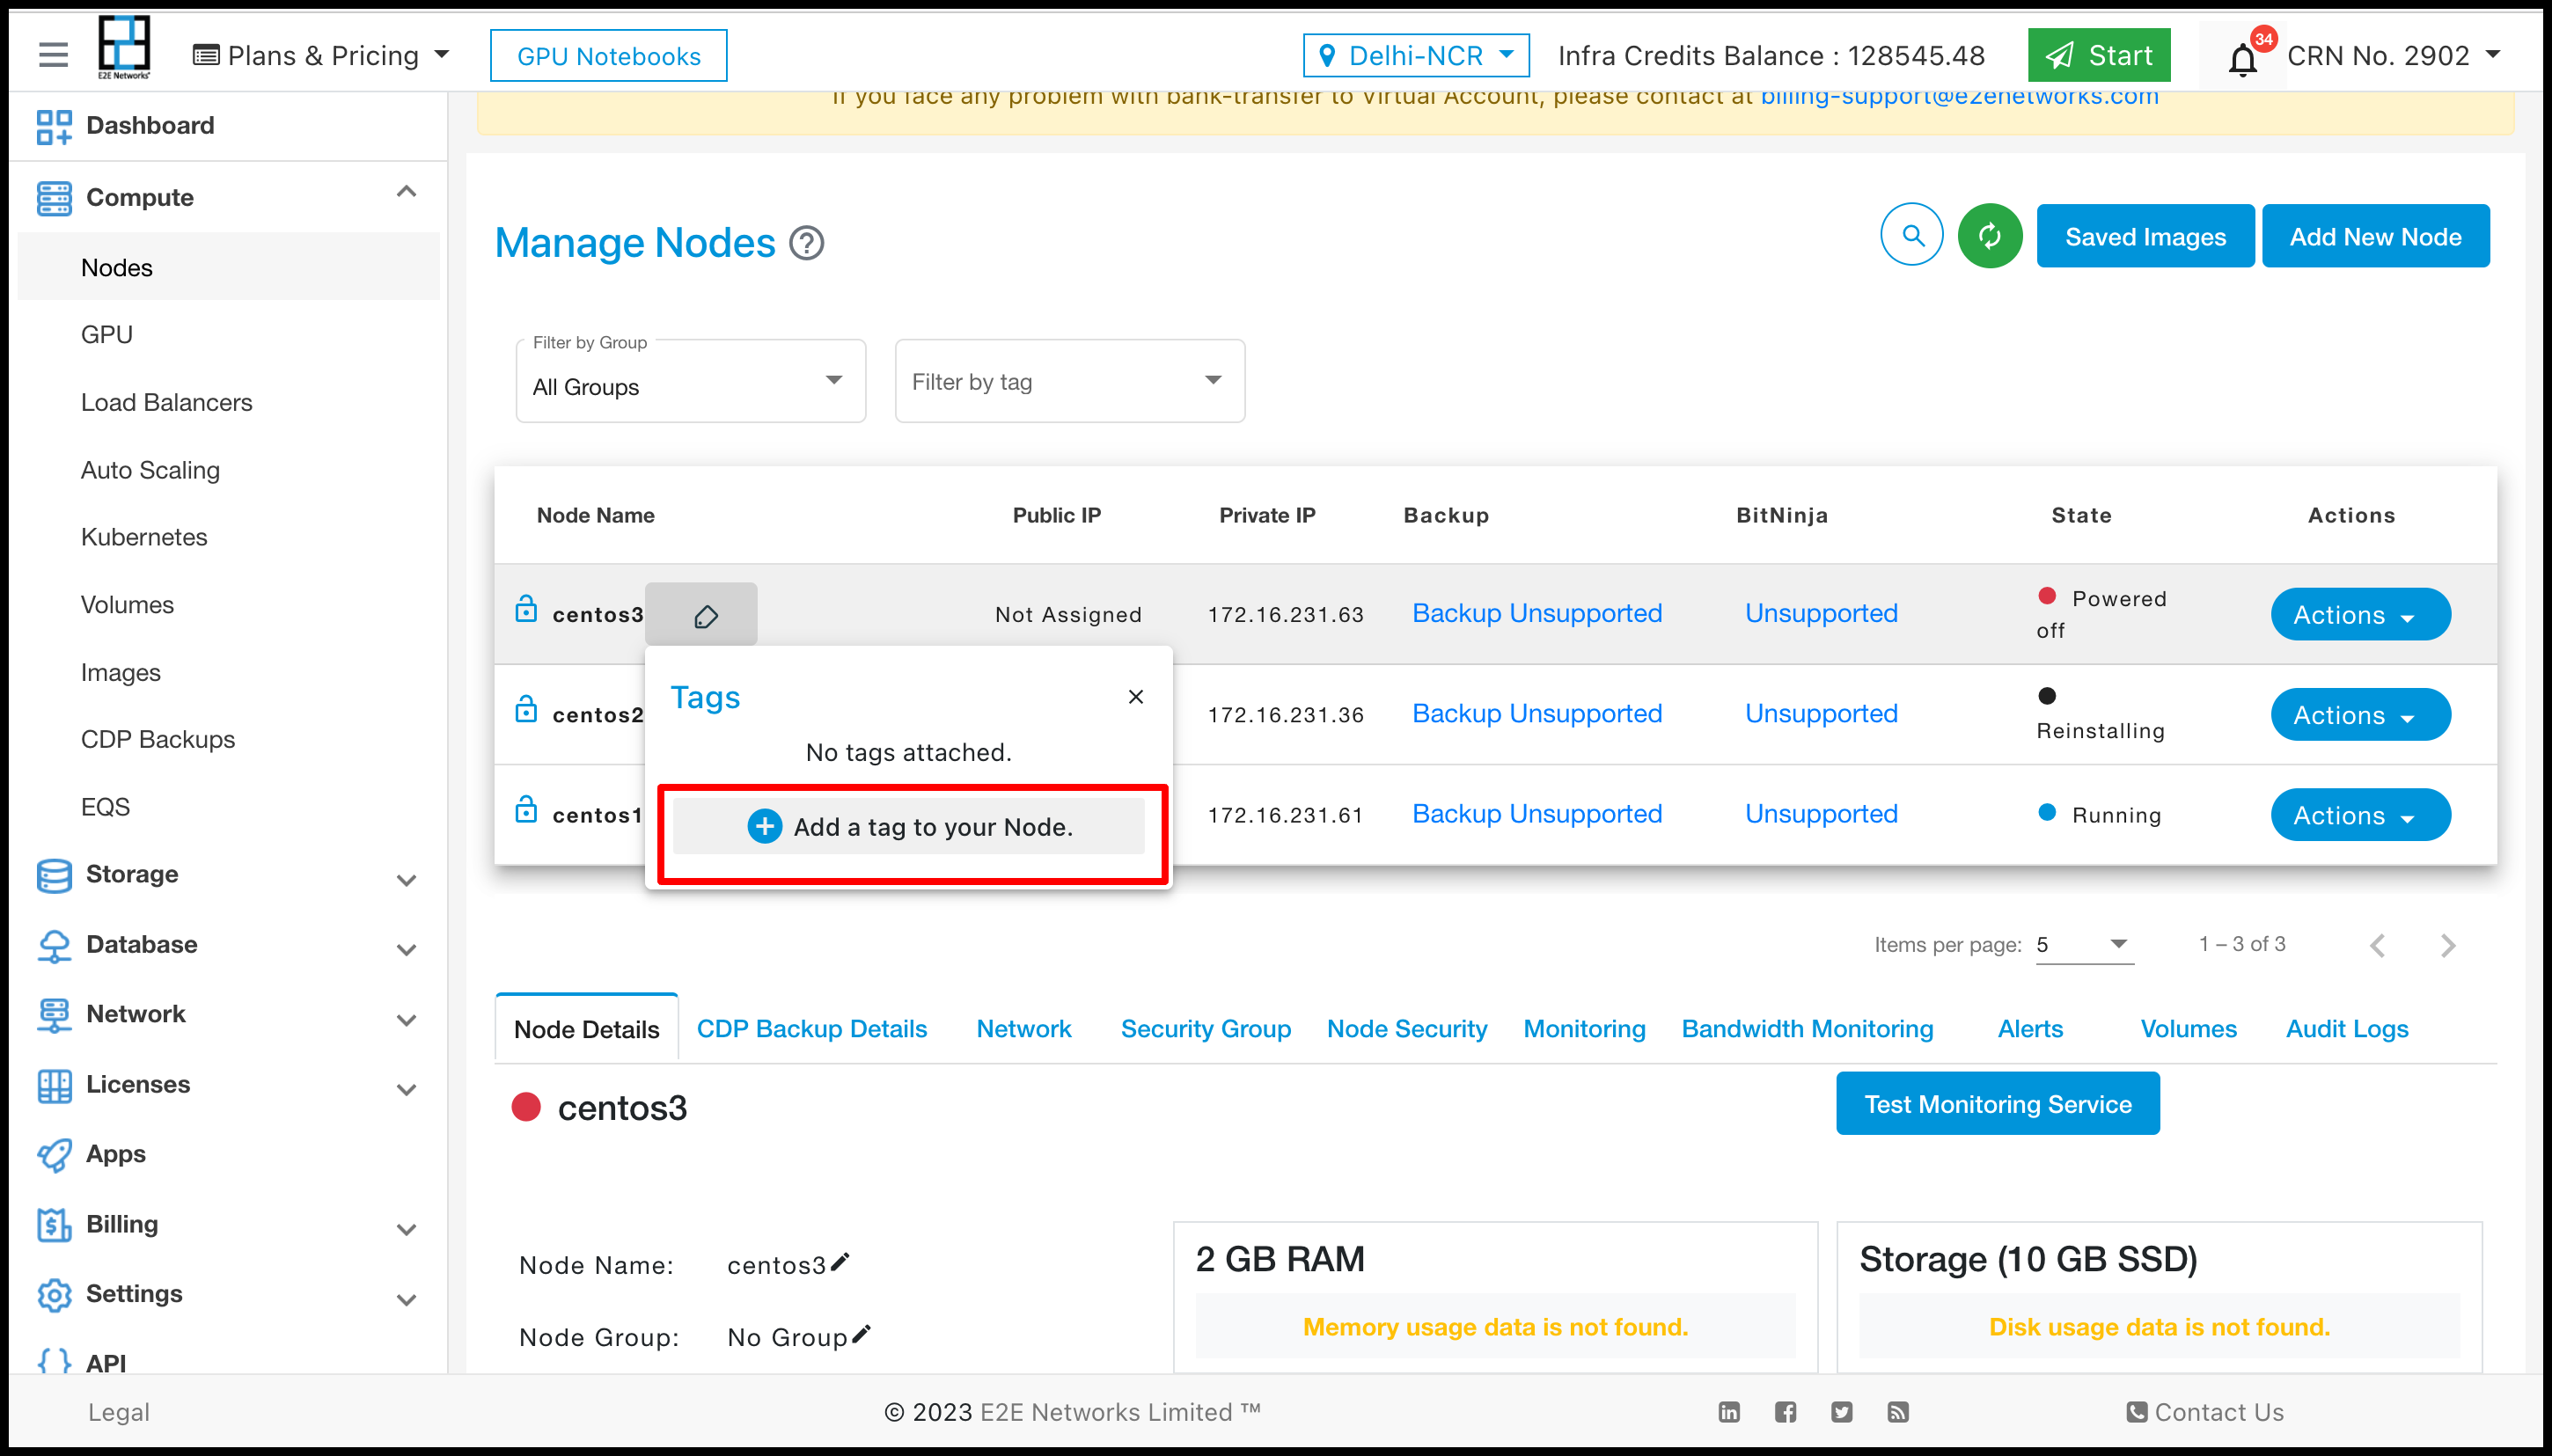The width and height of the screenshot is (2552, 1456).
Task: Click the Saved Images button
Action: [2145, 236]
